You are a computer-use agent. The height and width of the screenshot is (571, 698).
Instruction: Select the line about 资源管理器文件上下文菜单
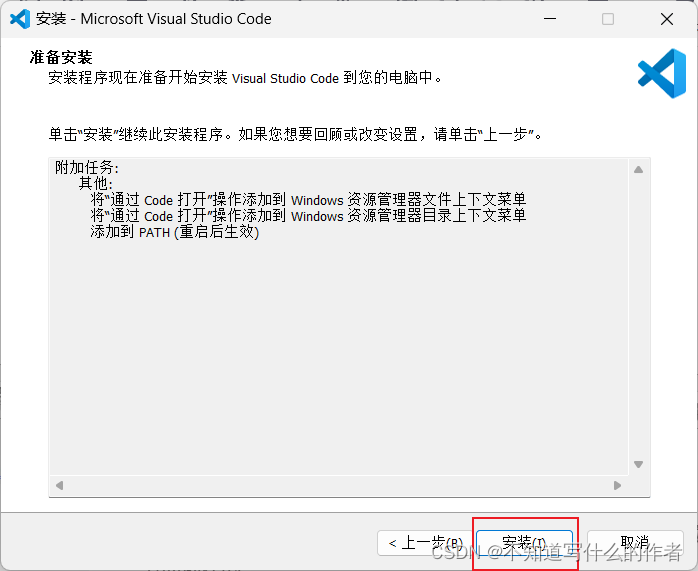(x=308, y=199)
